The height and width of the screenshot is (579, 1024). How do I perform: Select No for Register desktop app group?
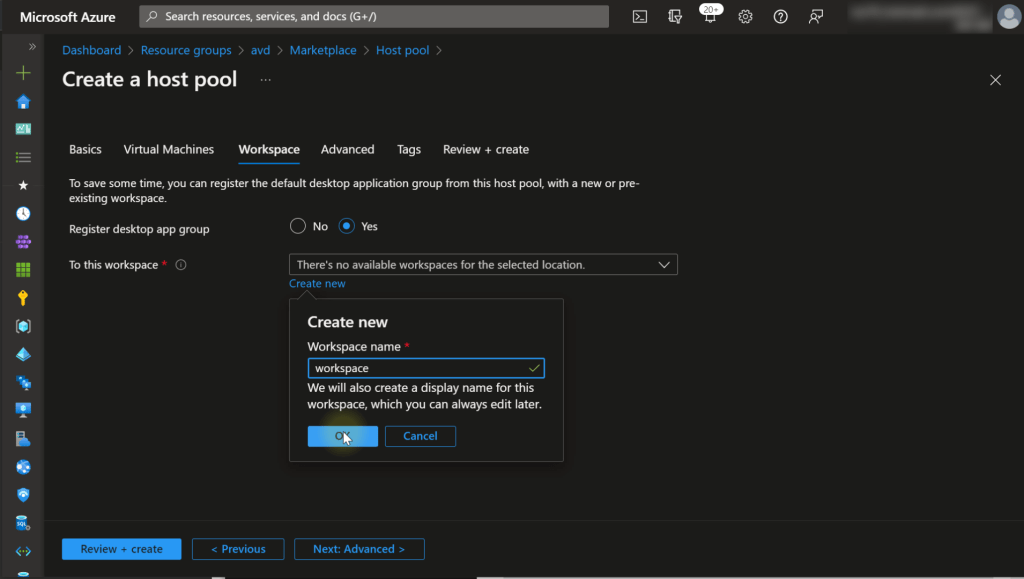tap(298, 226)
